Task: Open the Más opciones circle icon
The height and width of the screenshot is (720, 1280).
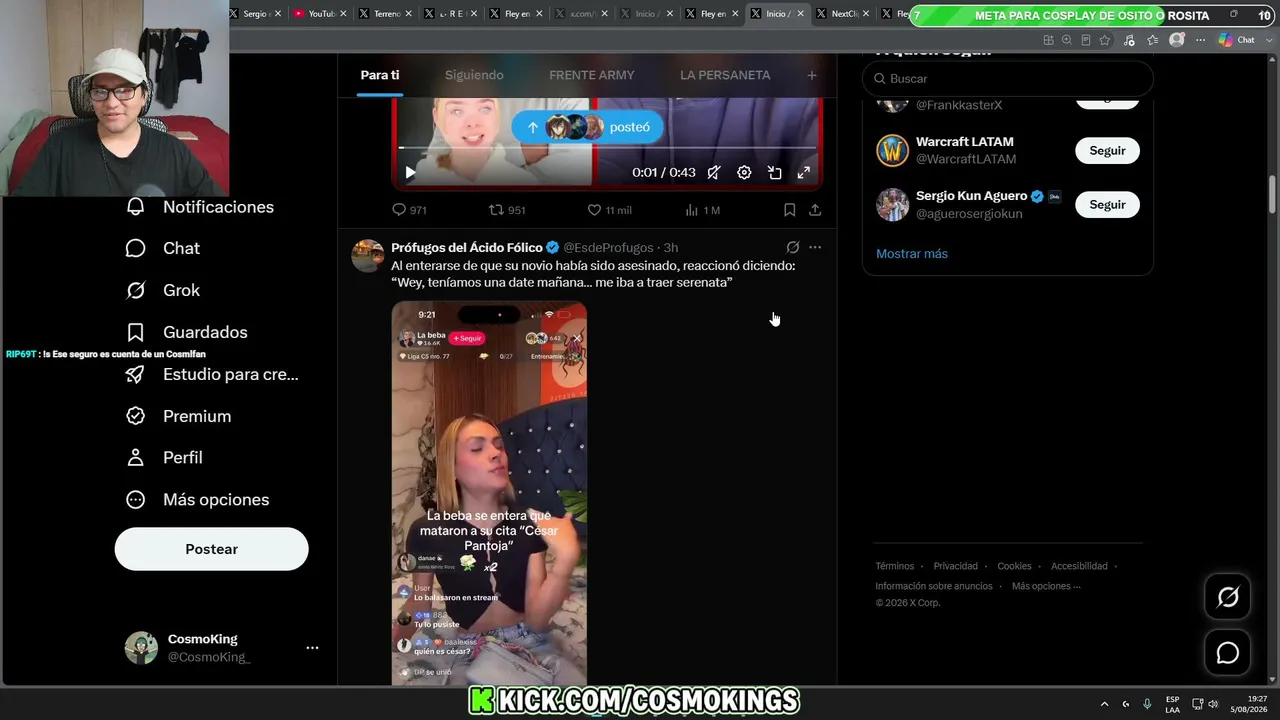Action: click(136, 499)
